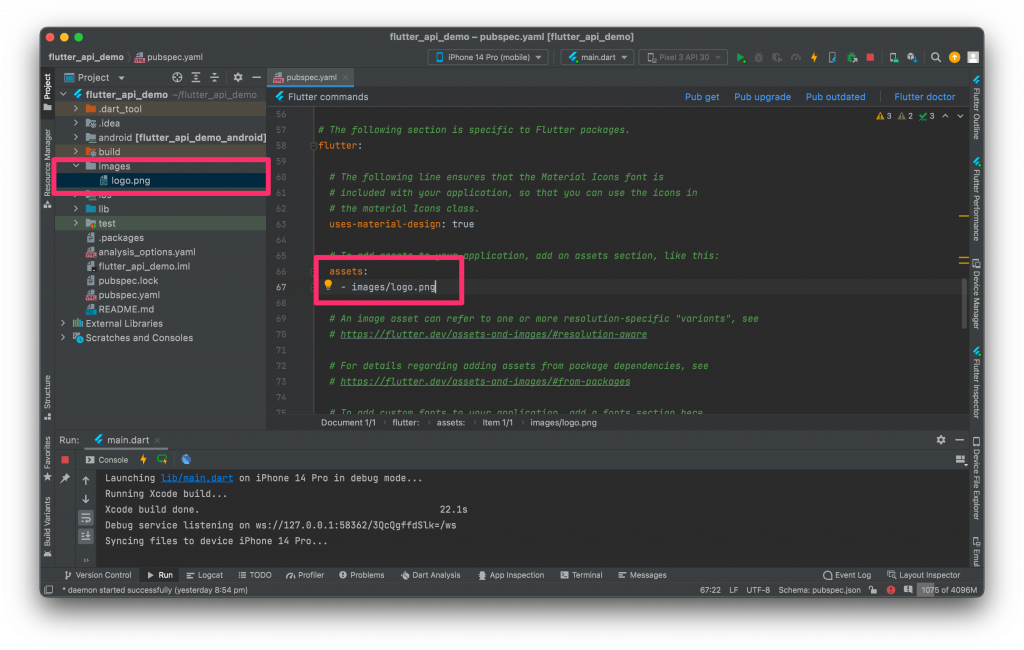Open the Pixel 3 API 30 dropdown
This screenshot has height=650, width=1024.
point(683,57)
